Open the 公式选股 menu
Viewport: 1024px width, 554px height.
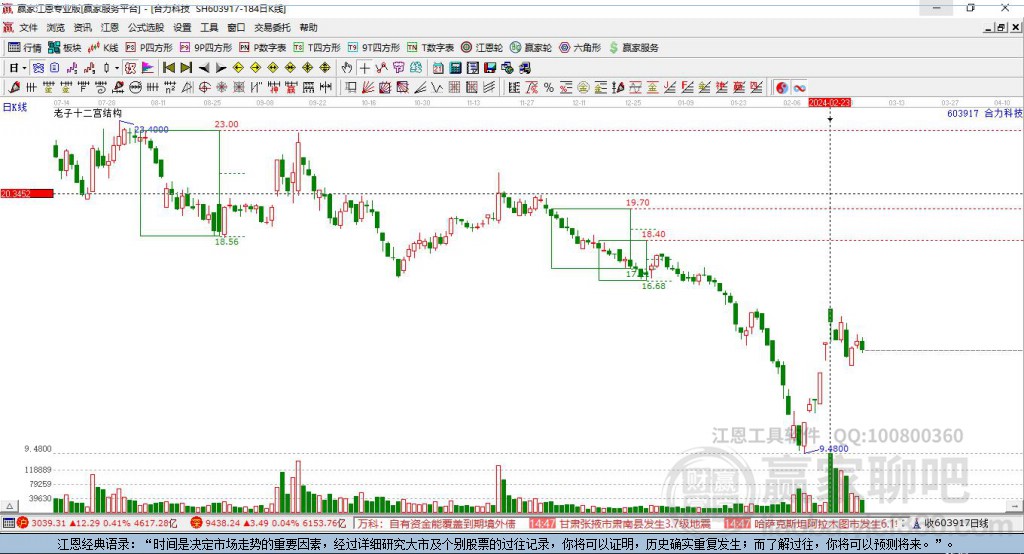(x=146, y=27)
